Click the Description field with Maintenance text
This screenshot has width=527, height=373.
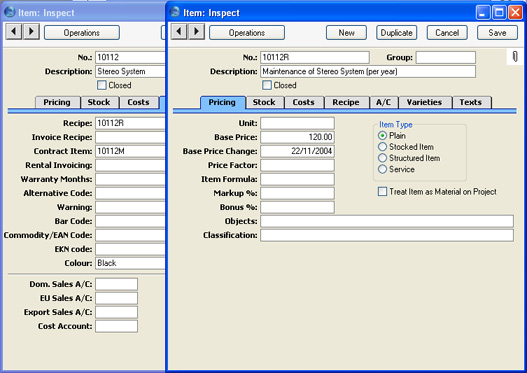368,71
